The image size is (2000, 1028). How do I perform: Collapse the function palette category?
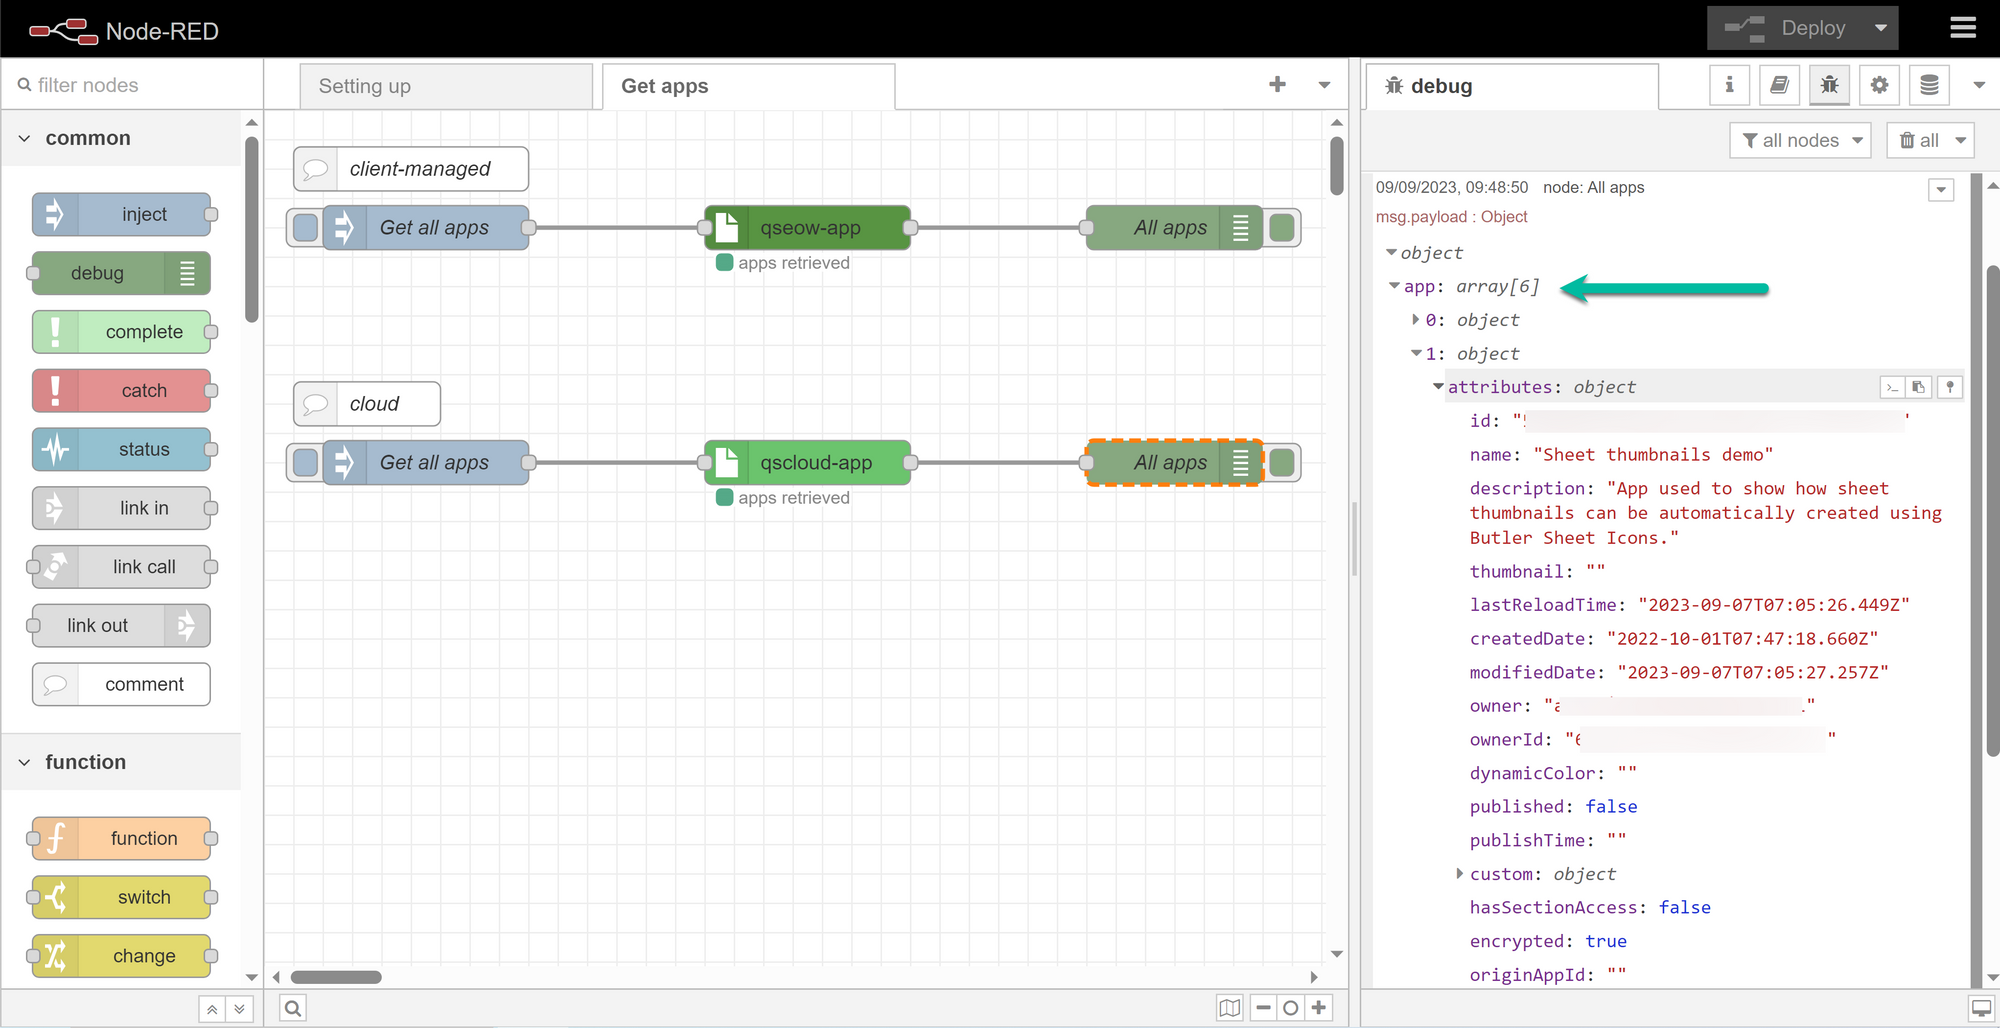click(121, 762)
